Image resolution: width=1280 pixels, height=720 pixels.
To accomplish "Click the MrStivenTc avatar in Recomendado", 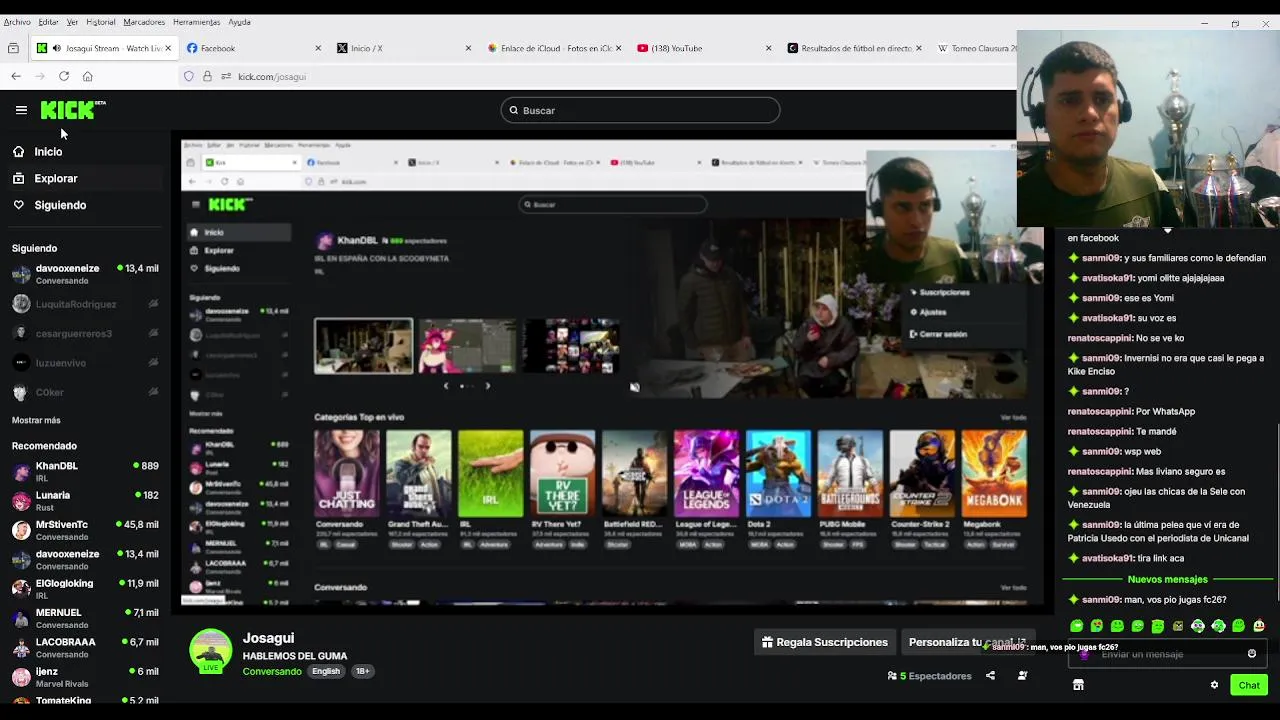I will [x=21, y=530].
